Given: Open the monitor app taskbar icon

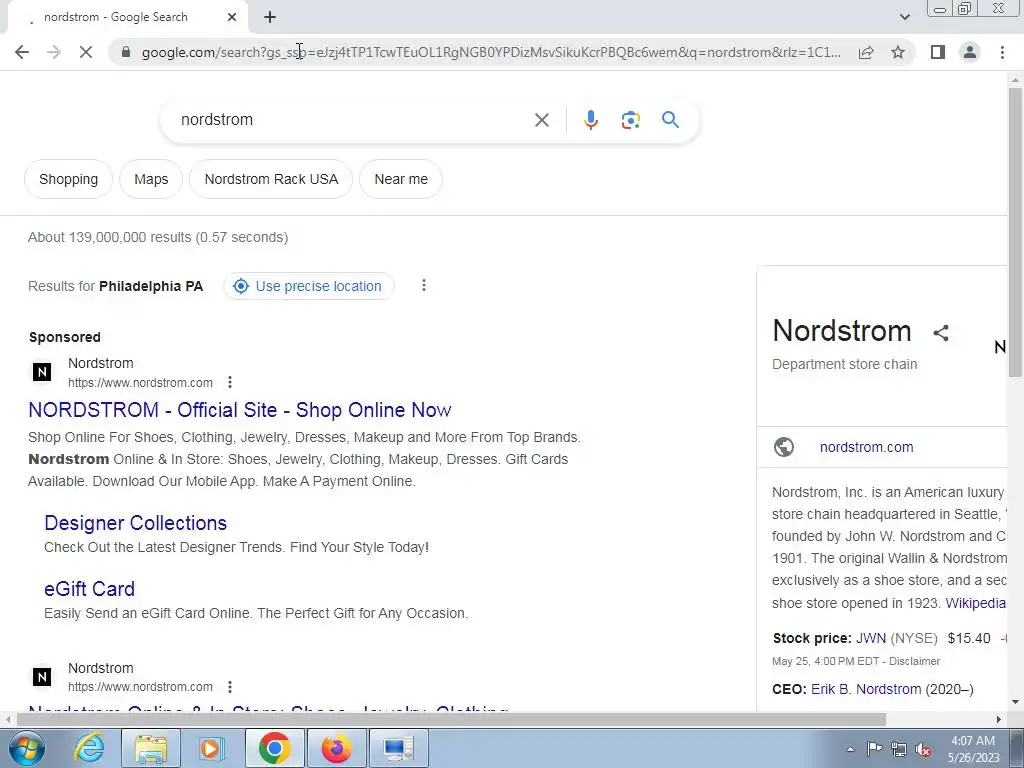Looking at the screenshot, I should point(398,748).
